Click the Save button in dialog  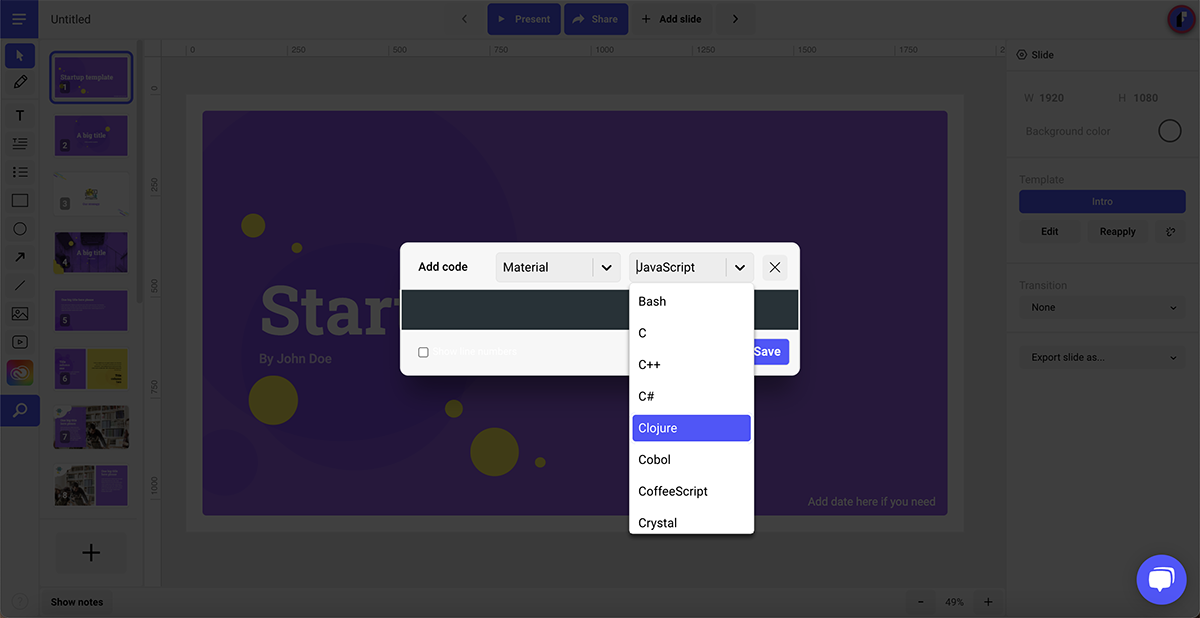(x=768, y=352)
